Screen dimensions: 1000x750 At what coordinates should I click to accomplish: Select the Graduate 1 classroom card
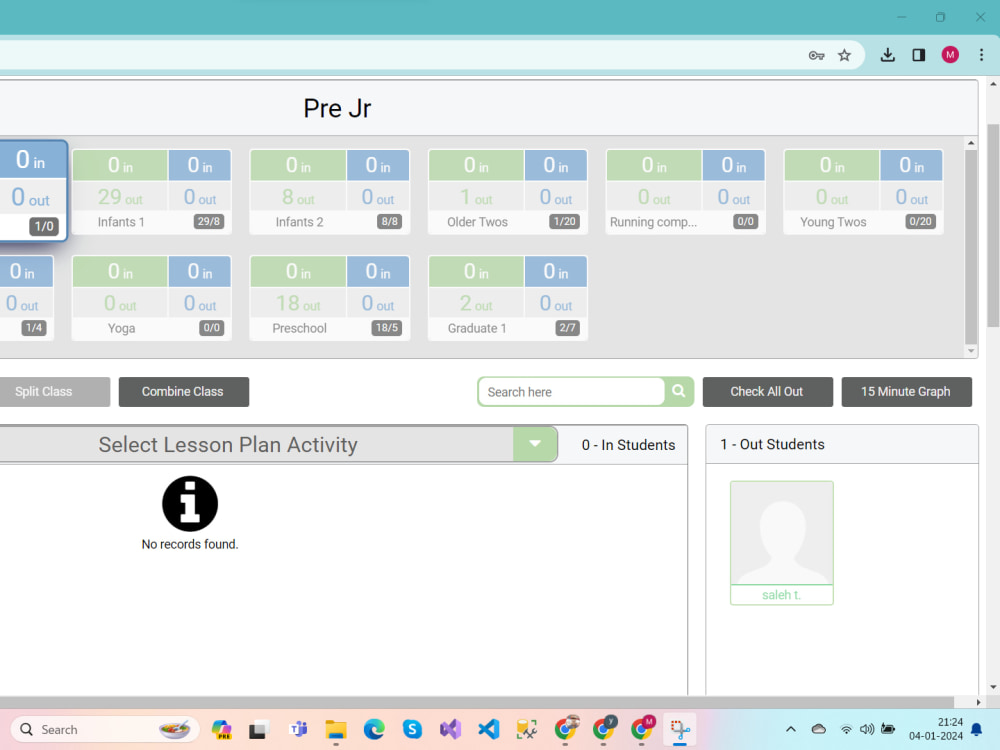click(x=508, y=298)
